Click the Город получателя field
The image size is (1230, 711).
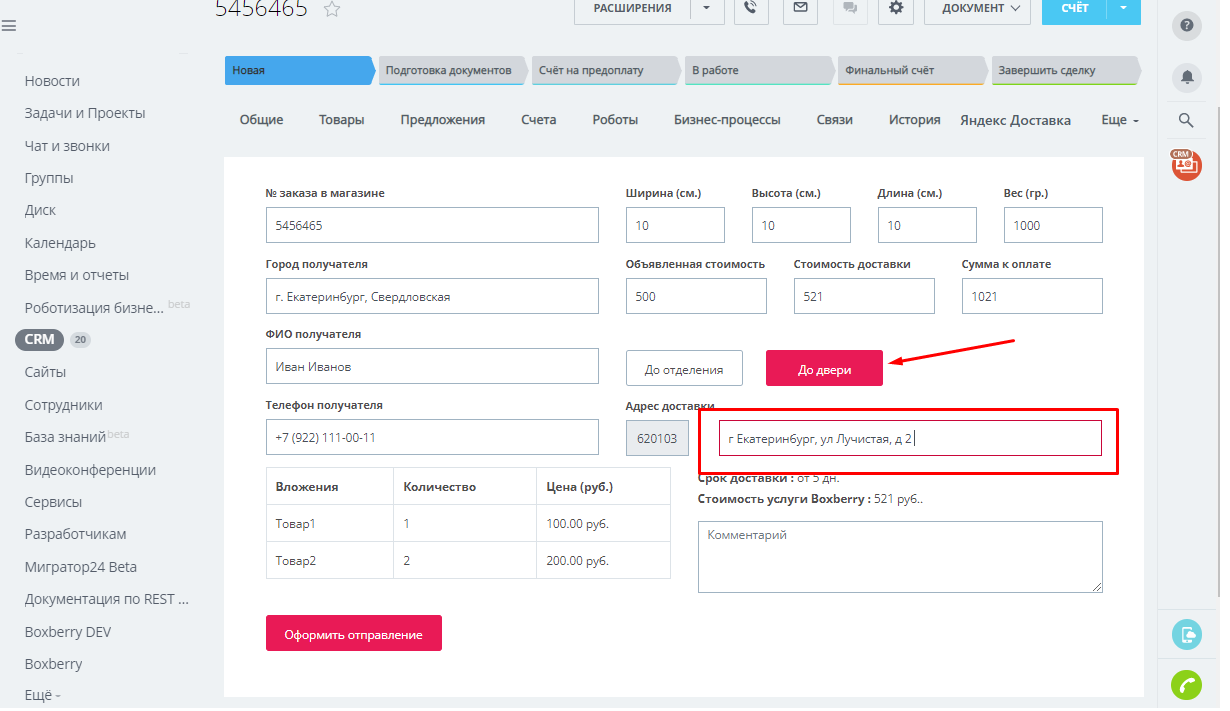coord(432,296)
